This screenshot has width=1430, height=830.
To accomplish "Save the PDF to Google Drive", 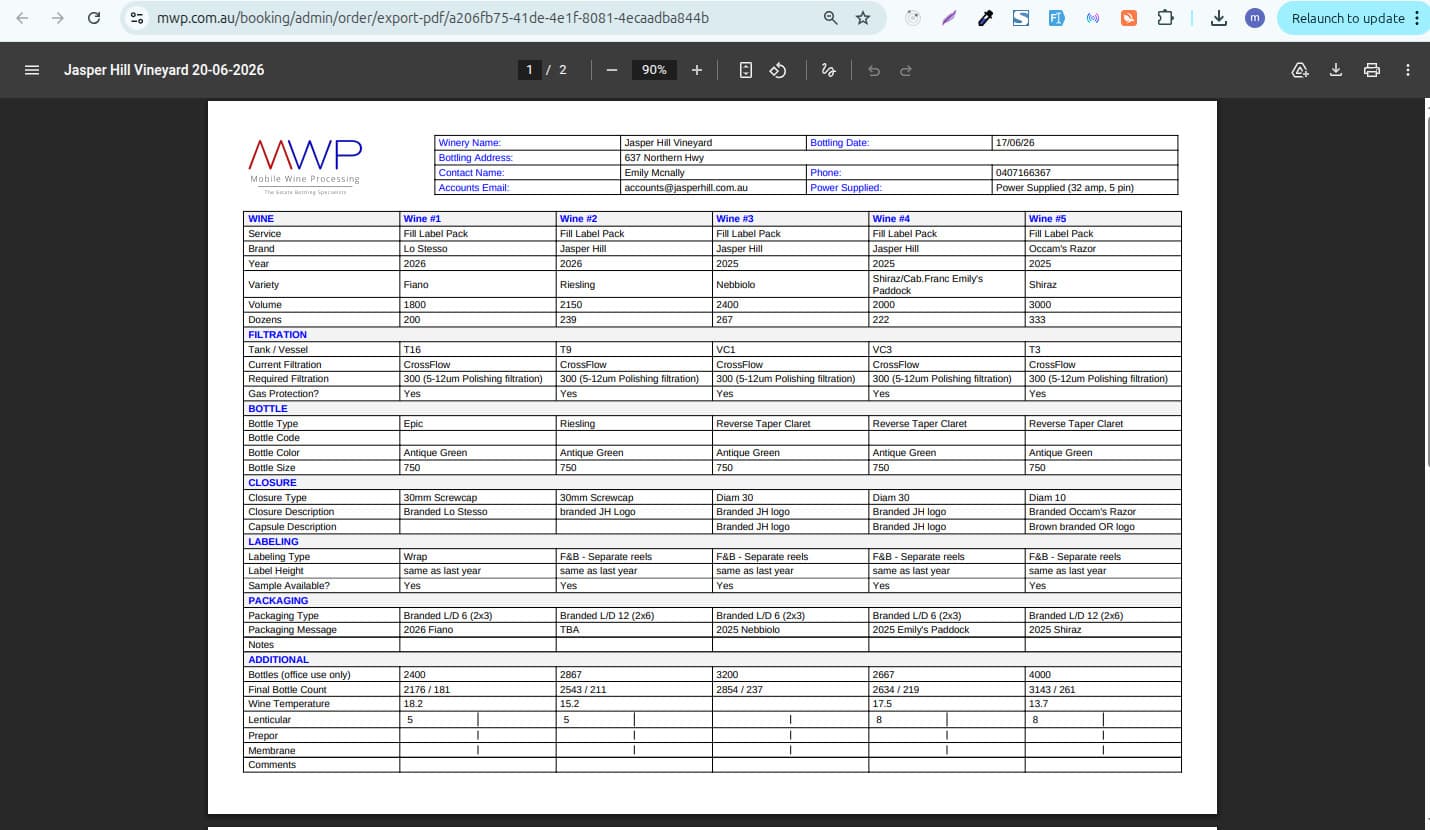I will (x=1300, y=70).
